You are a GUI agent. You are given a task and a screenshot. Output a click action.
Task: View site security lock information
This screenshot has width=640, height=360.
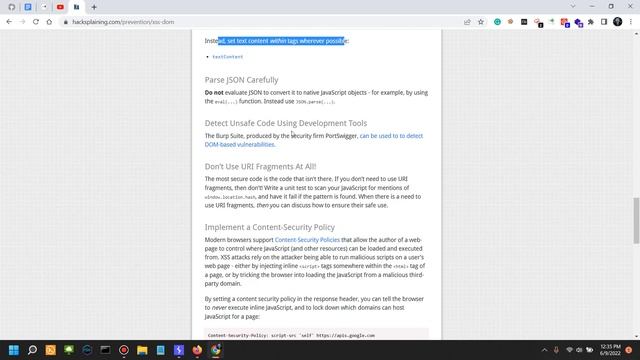tap(65, 22)
